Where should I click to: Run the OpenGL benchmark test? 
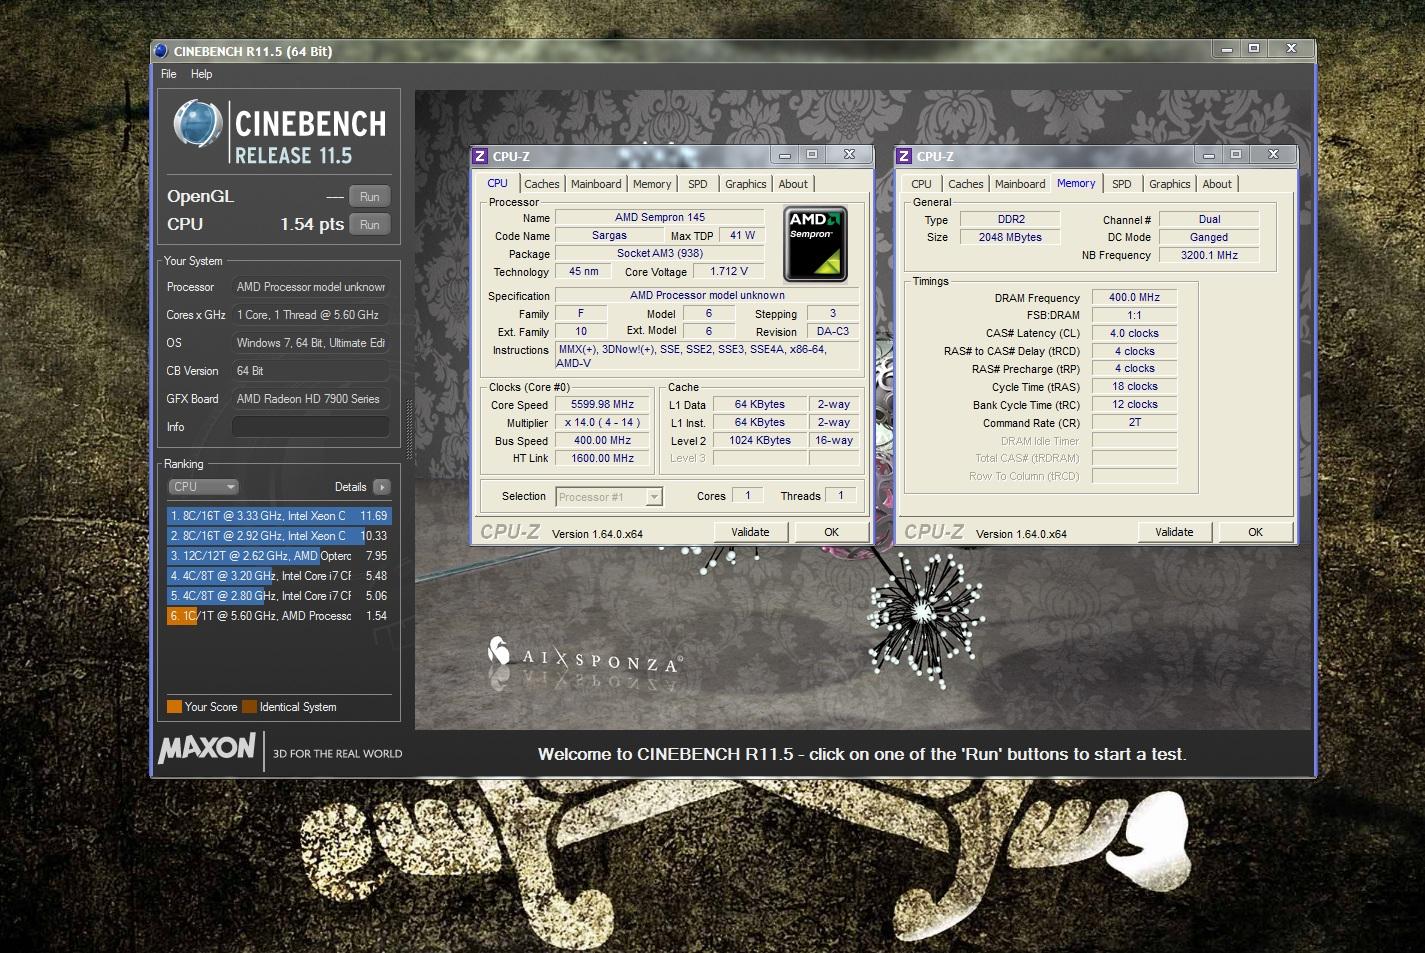tap(369, 197)
